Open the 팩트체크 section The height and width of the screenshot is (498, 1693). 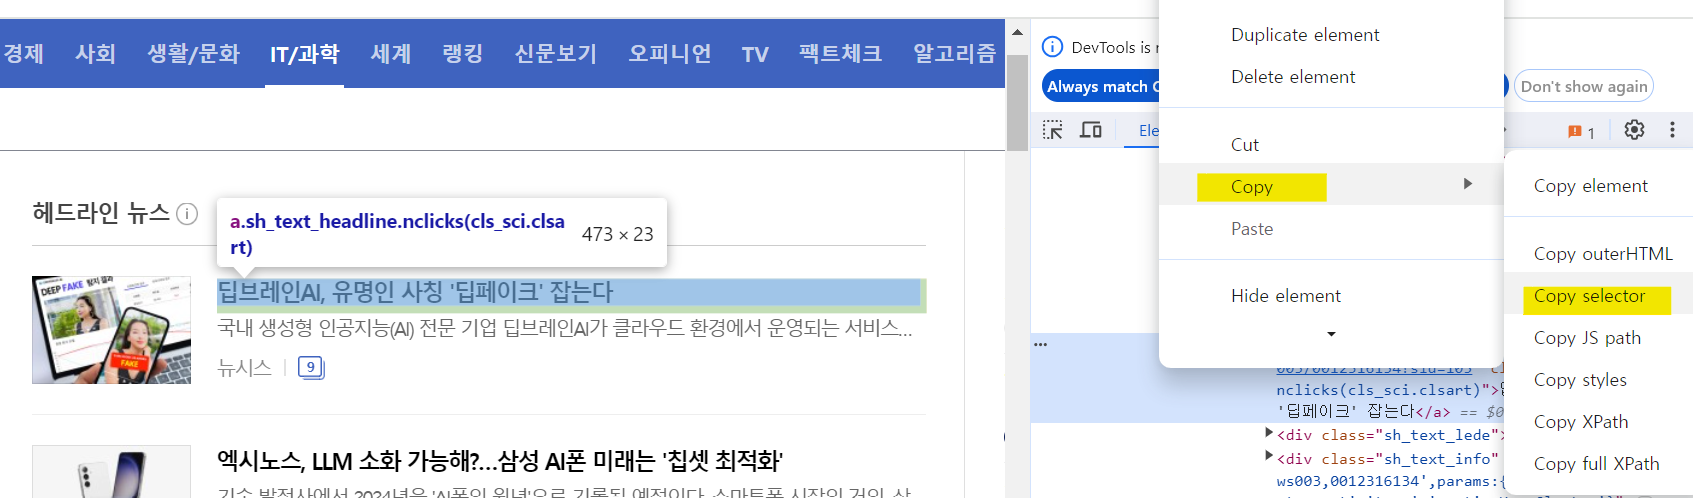pyautogui.click(x=841, y=54)
